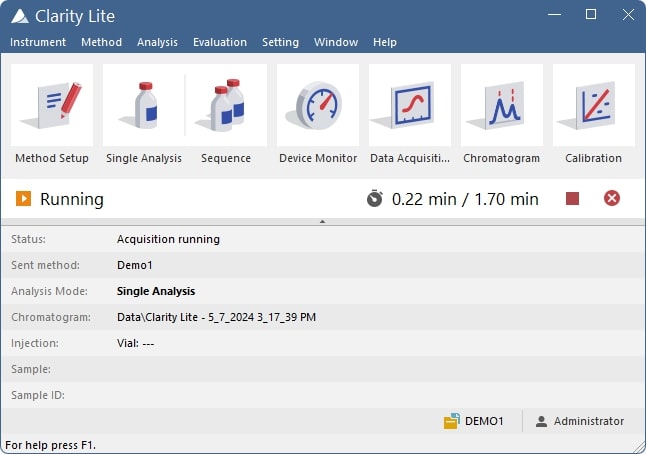Open the Window menu

coord(336,42)
